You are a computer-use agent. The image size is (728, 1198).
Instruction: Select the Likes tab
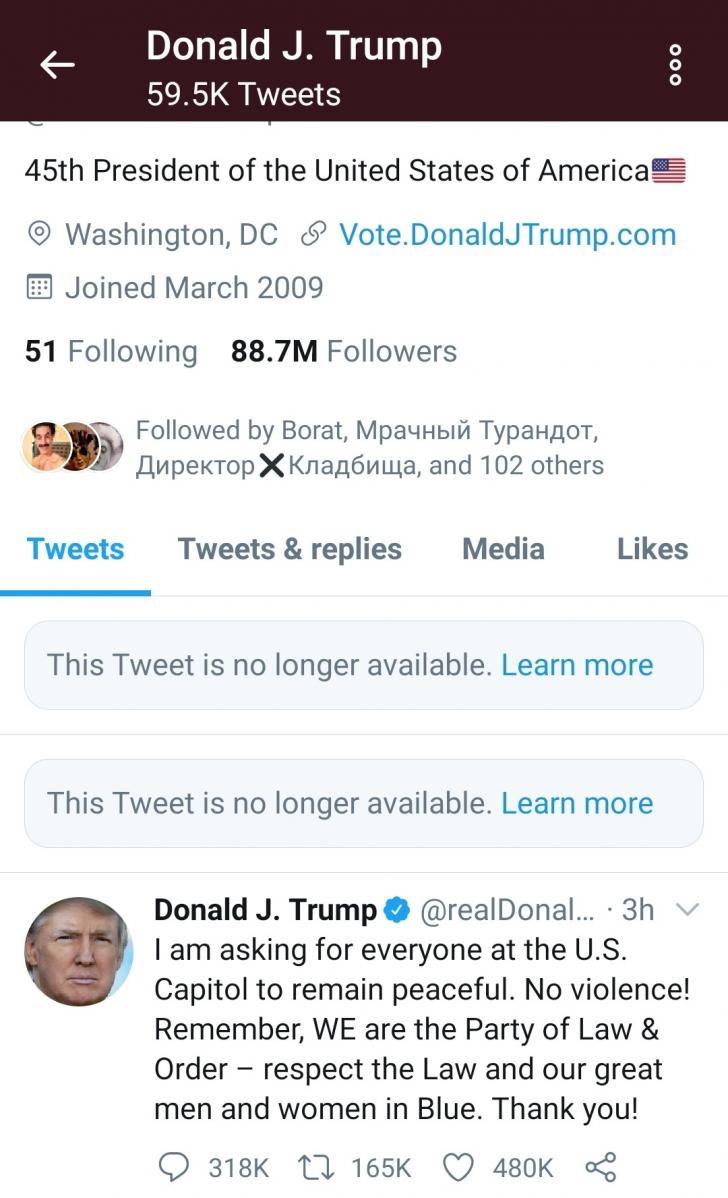pos(652,549)
